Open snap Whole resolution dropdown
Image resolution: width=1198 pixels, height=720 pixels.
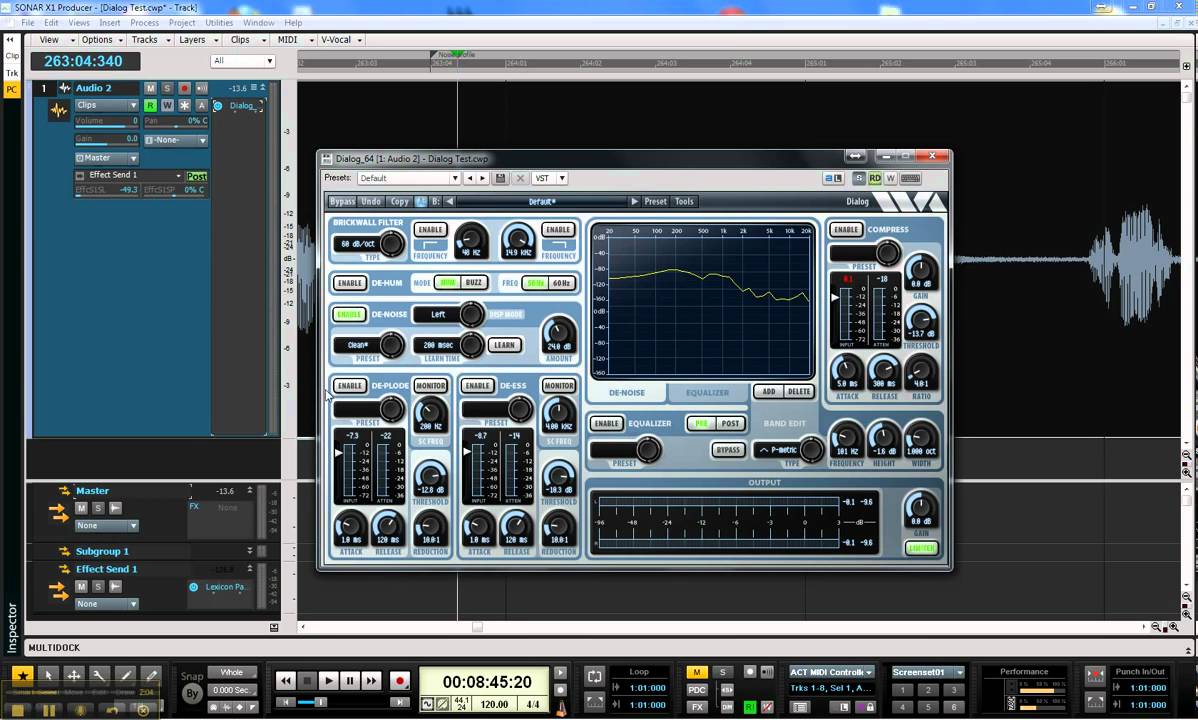232,673
